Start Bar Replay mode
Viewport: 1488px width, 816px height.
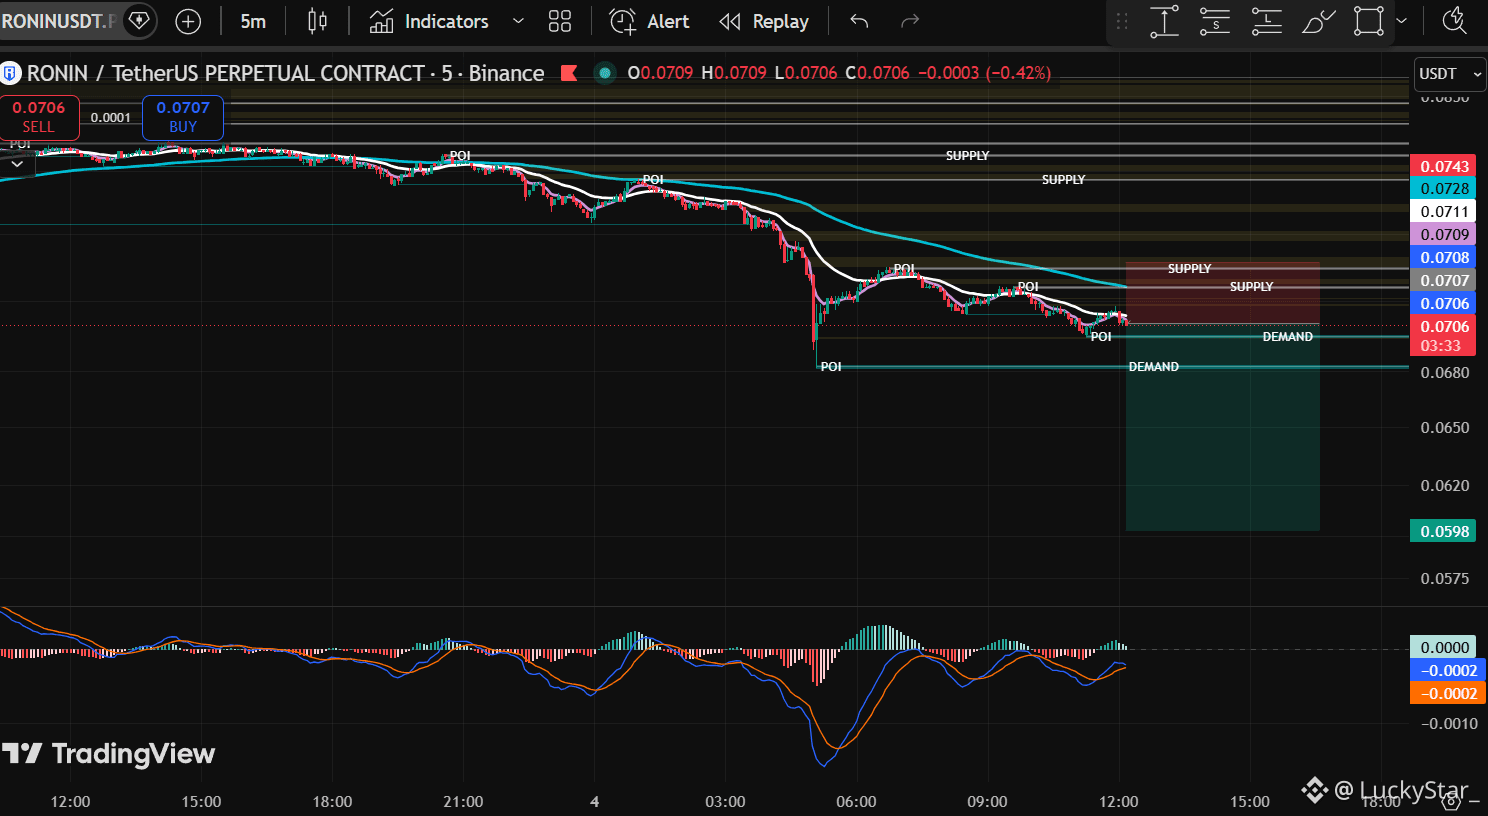pyautogui.click(x=764, y=21)
